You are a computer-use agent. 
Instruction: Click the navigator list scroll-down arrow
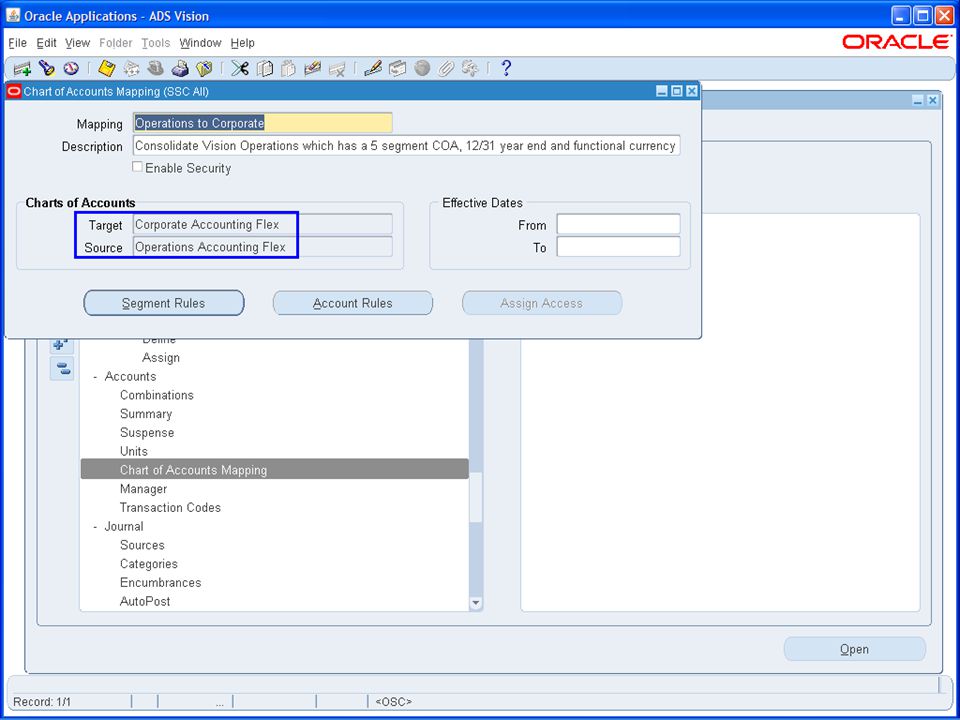476,603
